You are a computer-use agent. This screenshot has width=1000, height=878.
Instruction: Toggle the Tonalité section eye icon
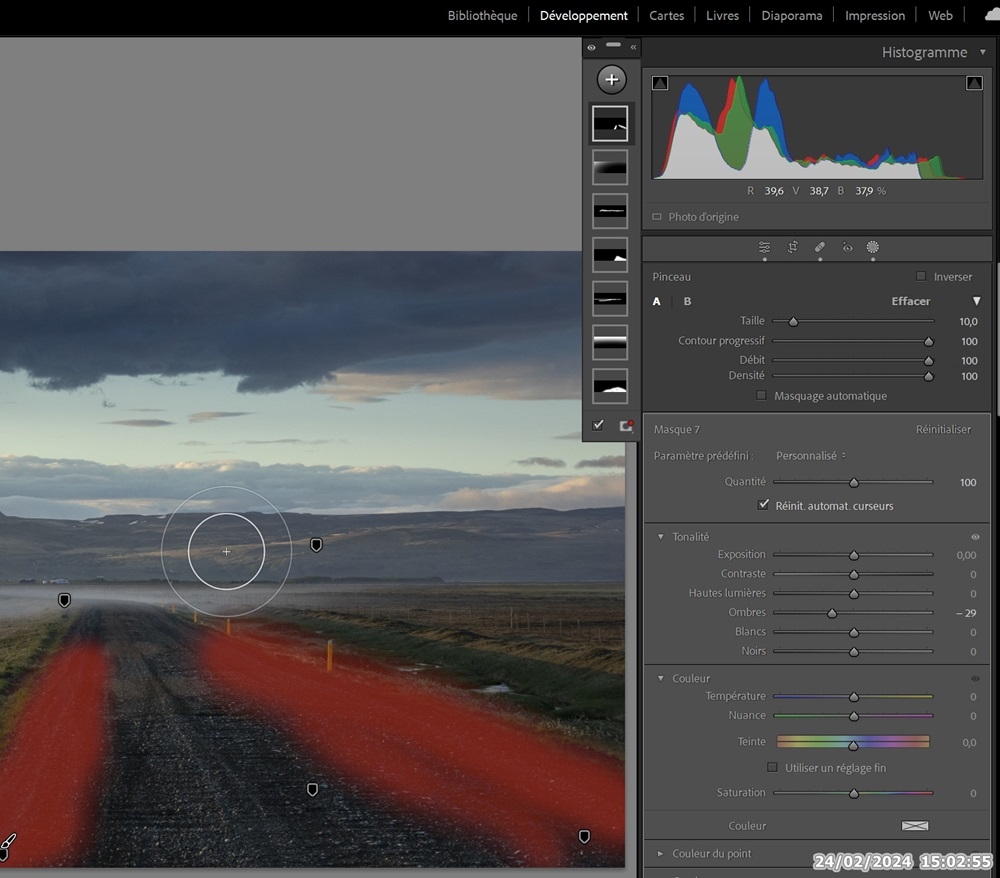pos(975,537)
